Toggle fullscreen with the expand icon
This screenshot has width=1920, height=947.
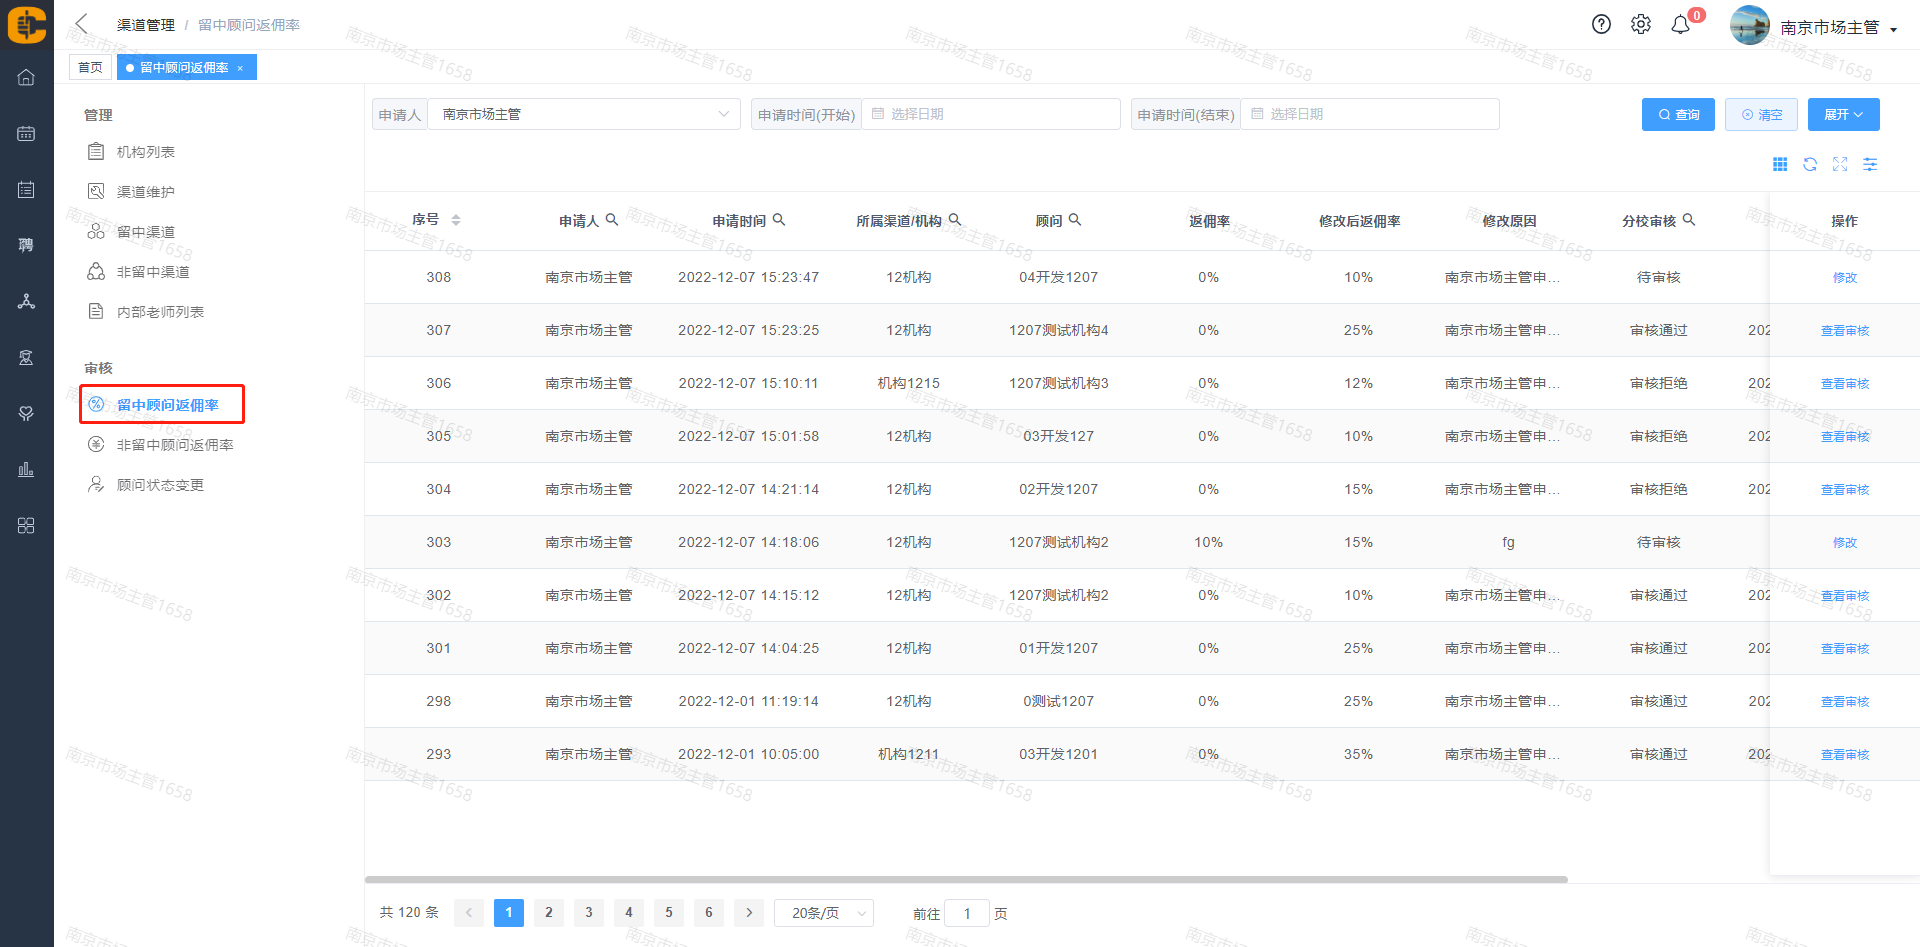coord(1840,164)
